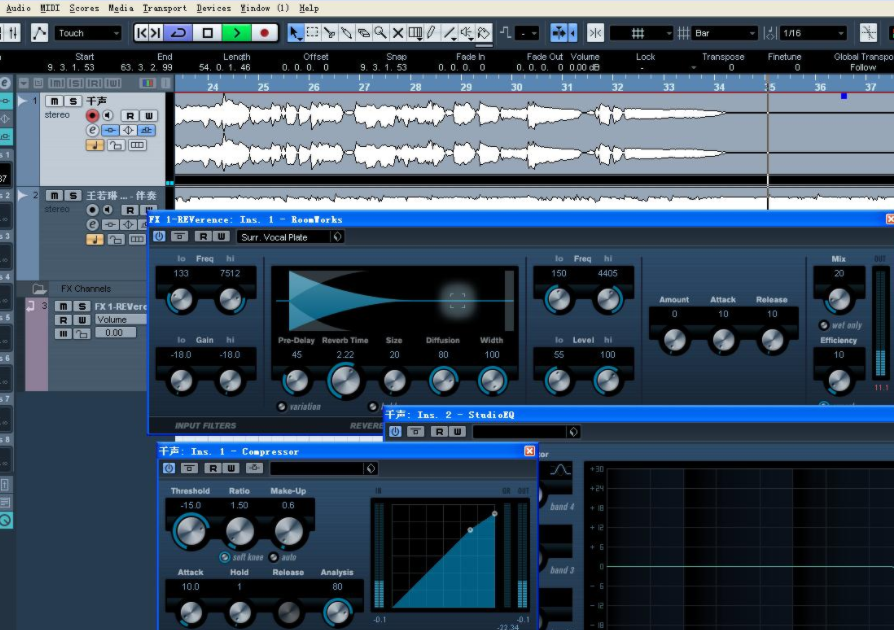
Task: Select the Split scissors tool
Action: 330,32
